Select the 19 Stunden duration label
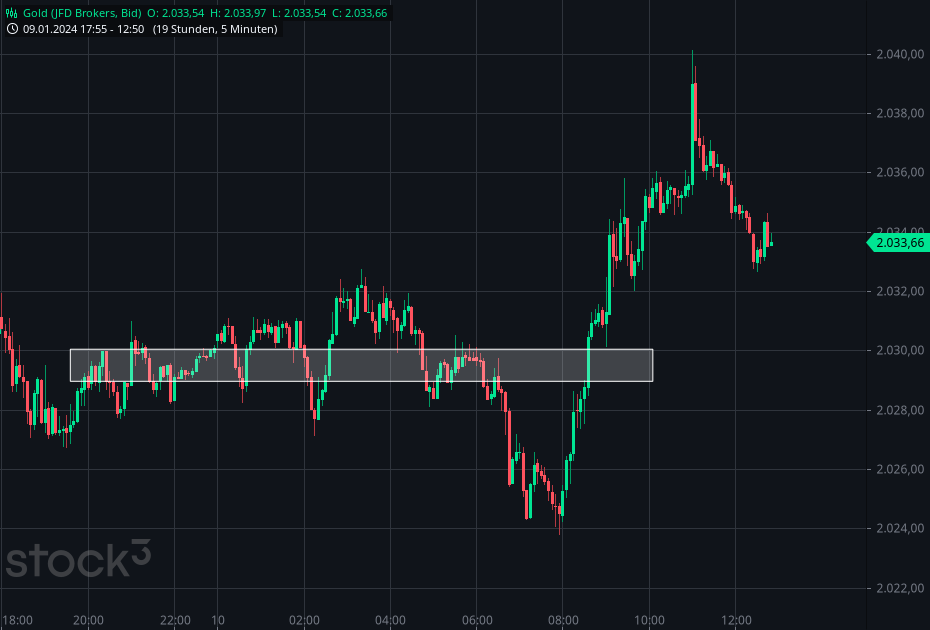The image size is (930, 630). [185, 29]
